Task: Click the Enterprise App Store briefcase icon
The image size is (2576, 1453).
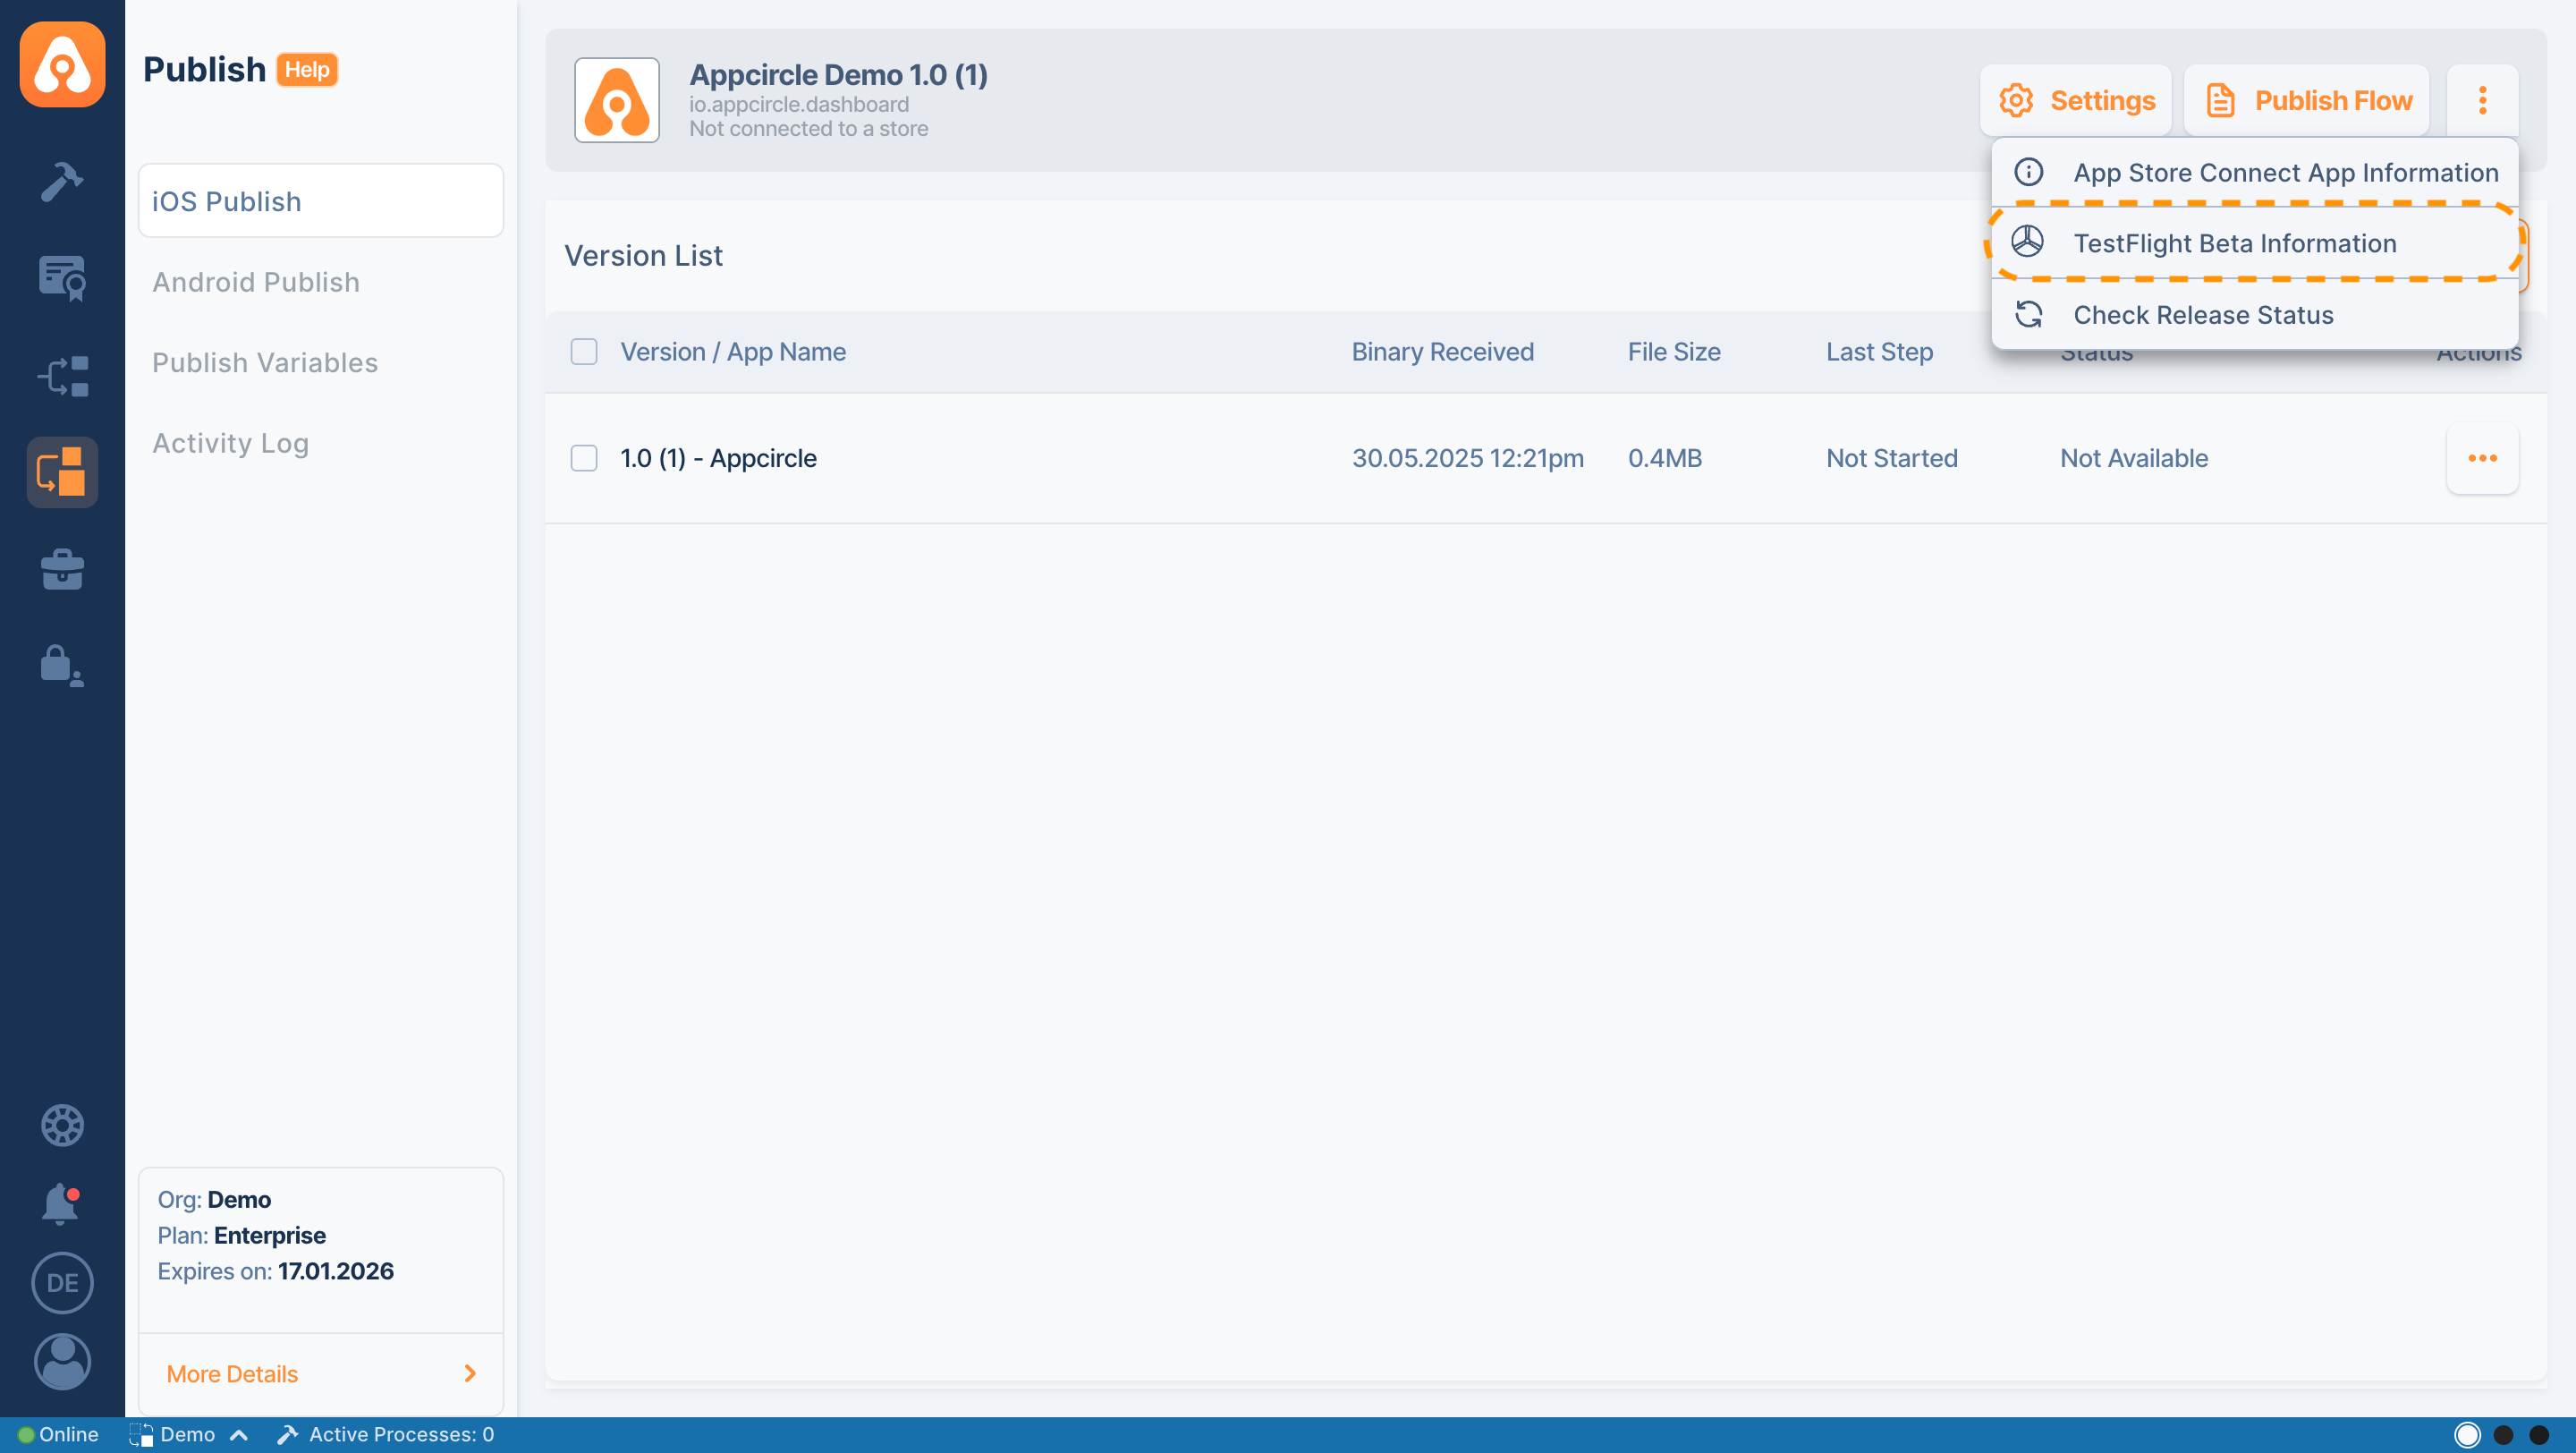Action: point(62,569)
